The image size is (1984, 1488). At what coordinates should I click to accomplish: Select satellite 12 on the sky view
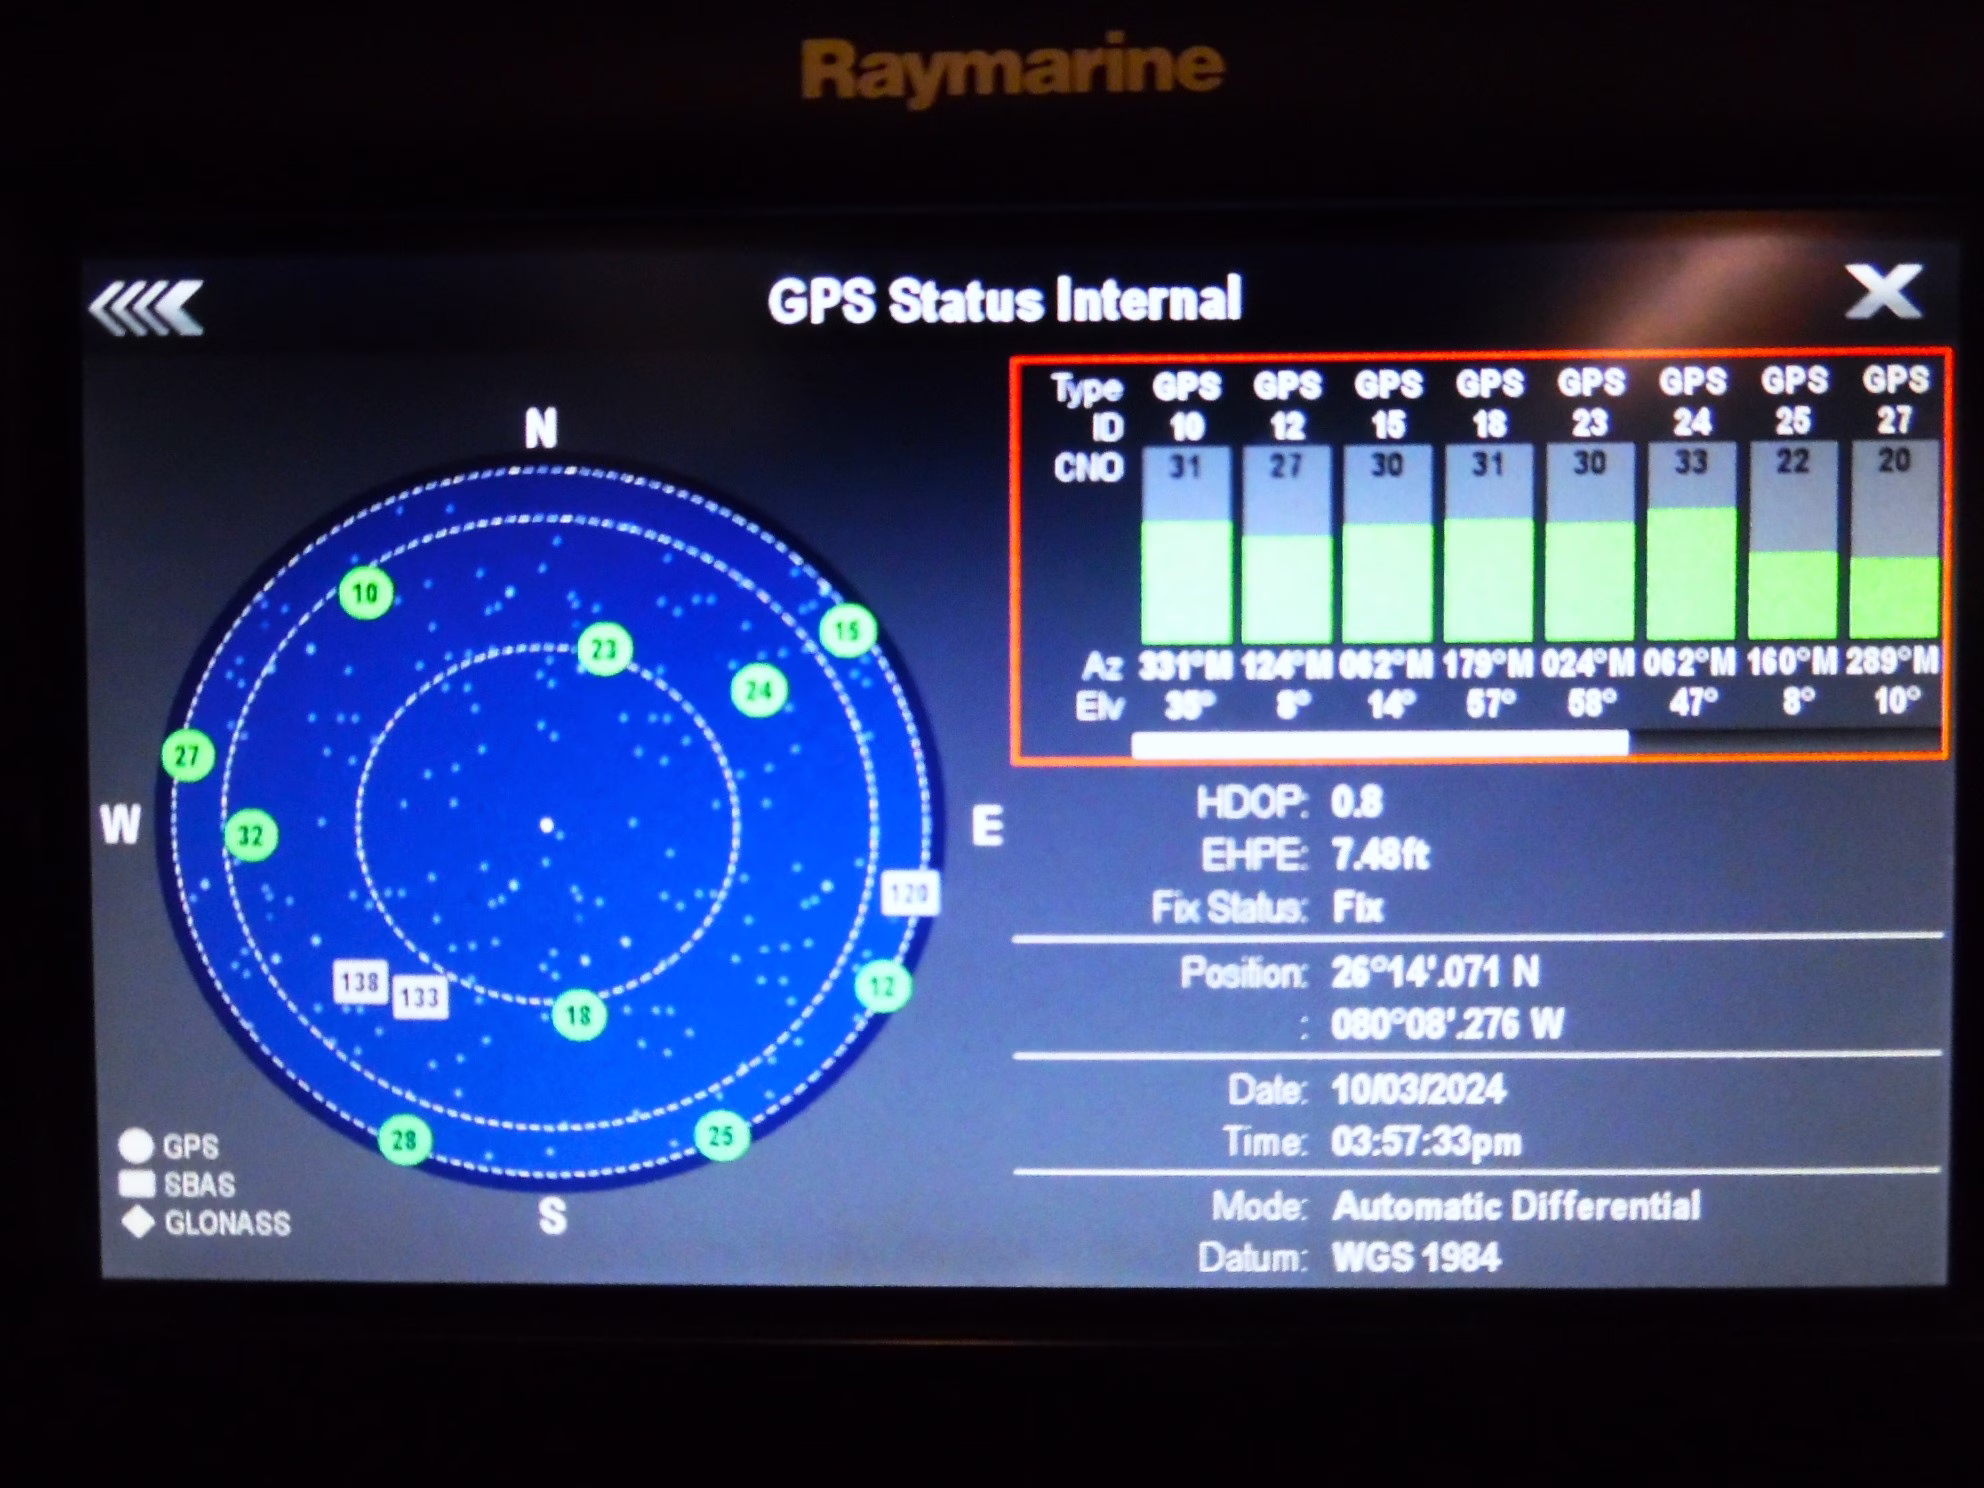pyautogui.click(x=883, y=987)
